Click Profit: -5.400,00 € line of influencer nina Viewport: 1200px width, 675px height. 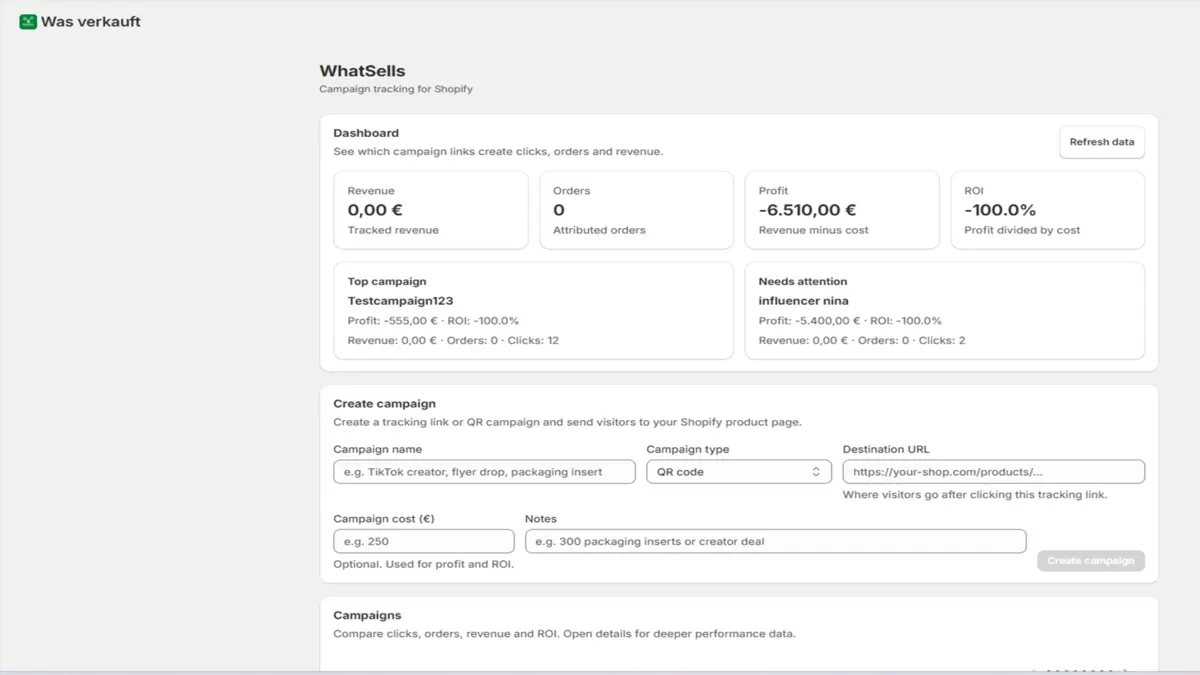point(850,321)
